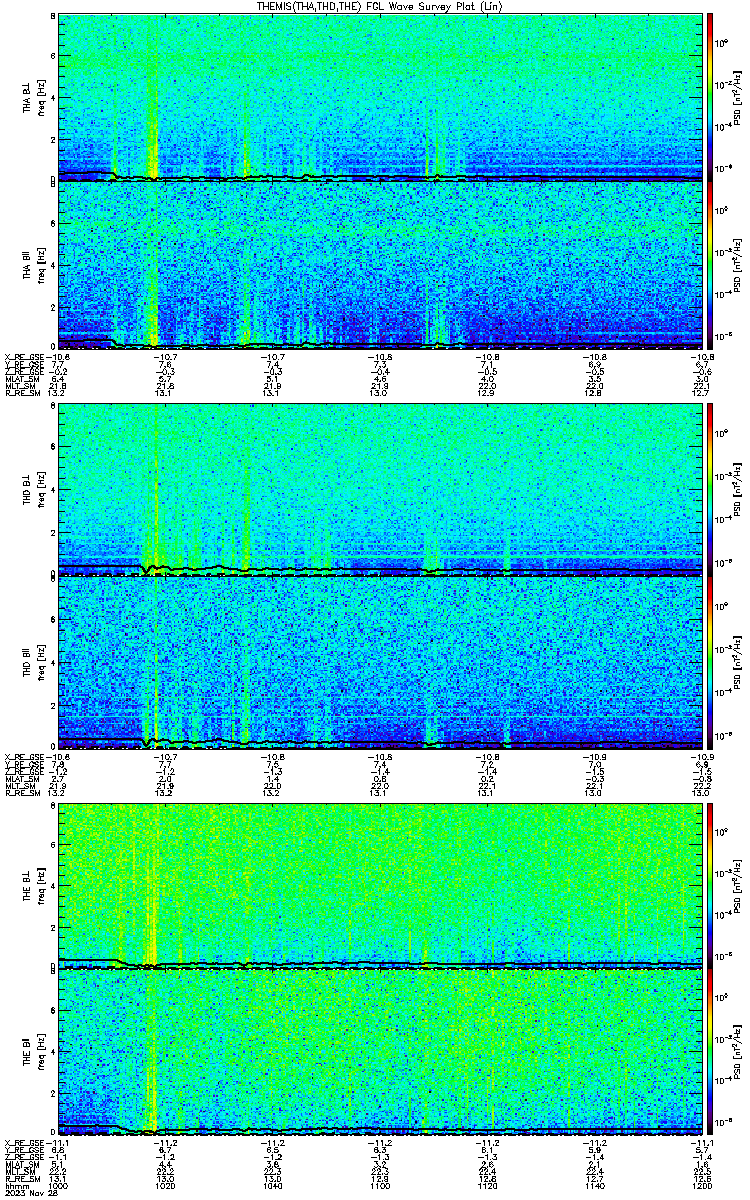Click the PSD [nT²/Hz] label of THE B-perpendicular
Image resolution: width=750 pixels, height=1200 pixels.
[x=738, y=885]
